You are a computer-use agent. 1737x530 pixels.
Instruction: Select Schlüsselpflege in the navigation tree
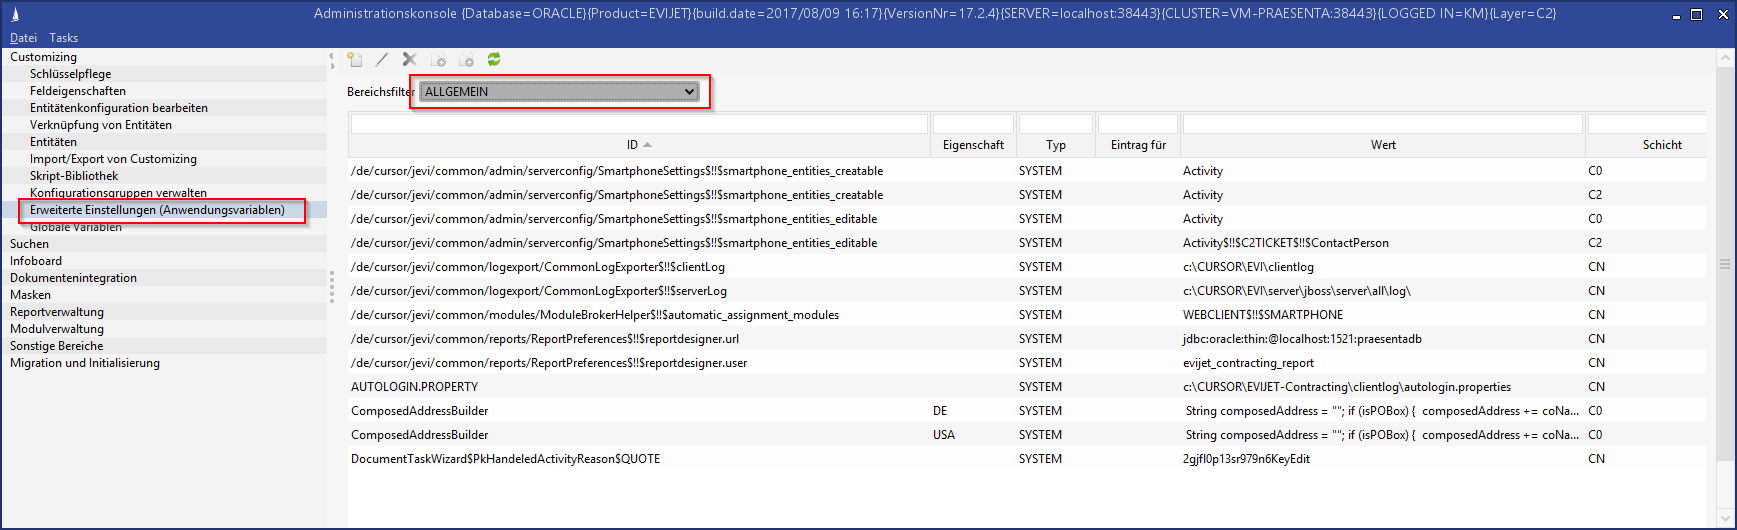click(70, 74)
